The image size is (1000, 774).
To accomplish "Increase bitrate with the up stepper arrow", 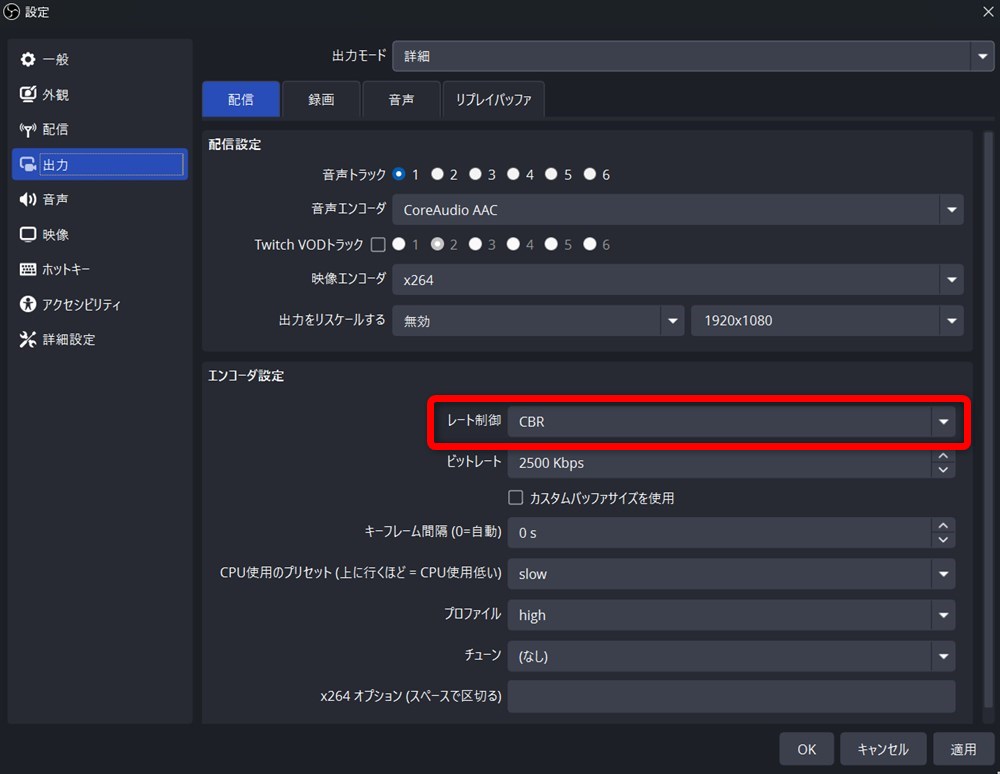I will tap(943, 456).
